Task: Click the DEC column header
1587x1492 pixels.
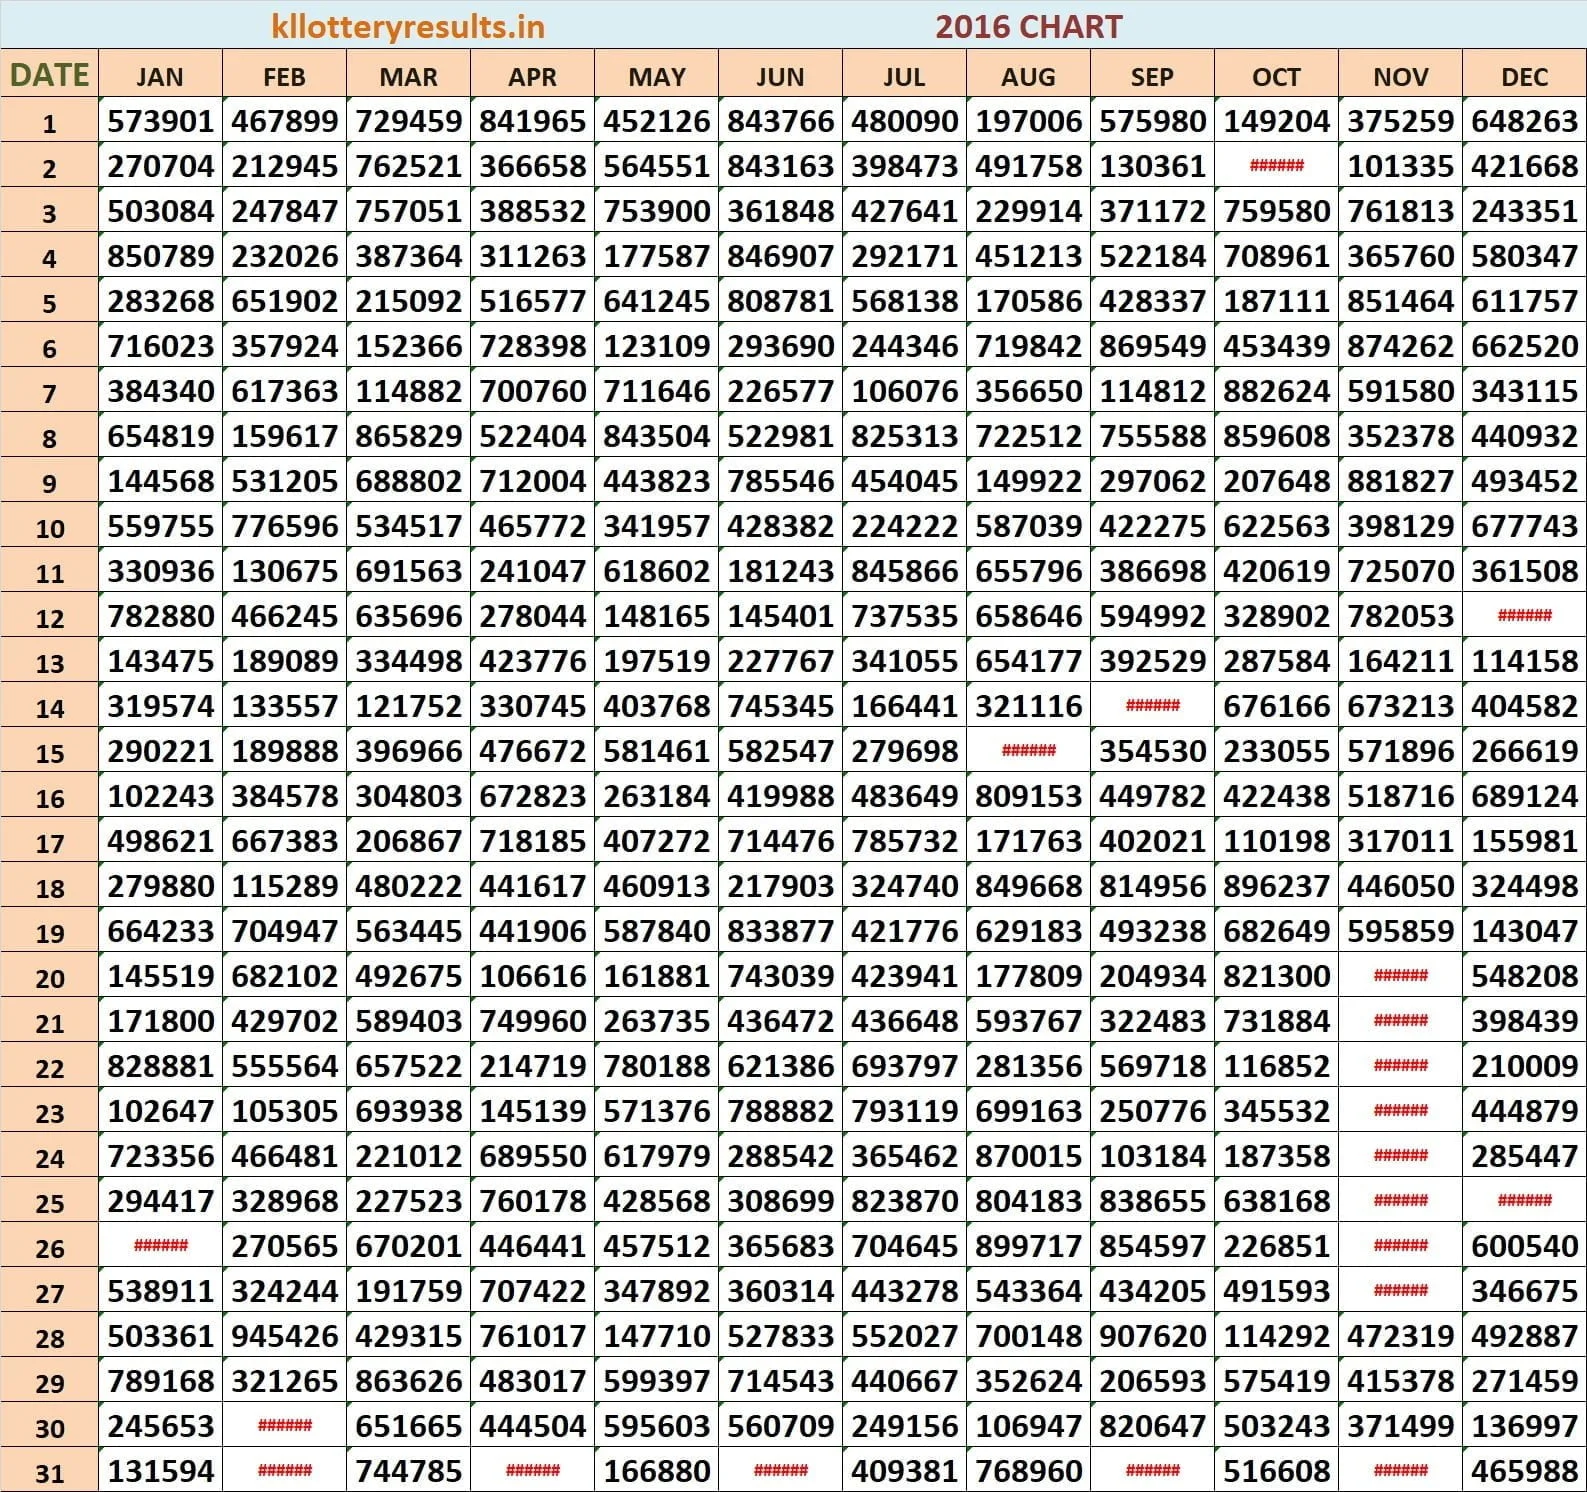Action: (x=1524, y=77)
